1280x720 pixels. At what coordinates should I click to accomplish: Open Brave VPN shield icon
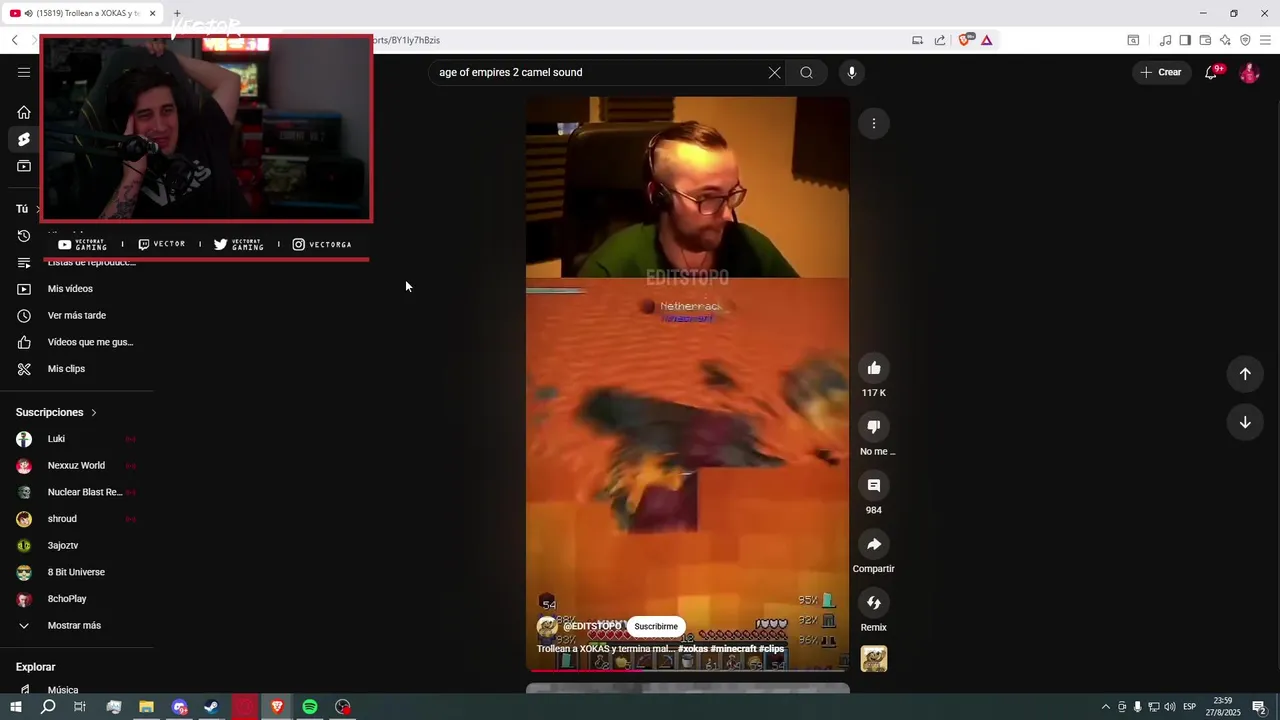click(x=1245, y=40)
